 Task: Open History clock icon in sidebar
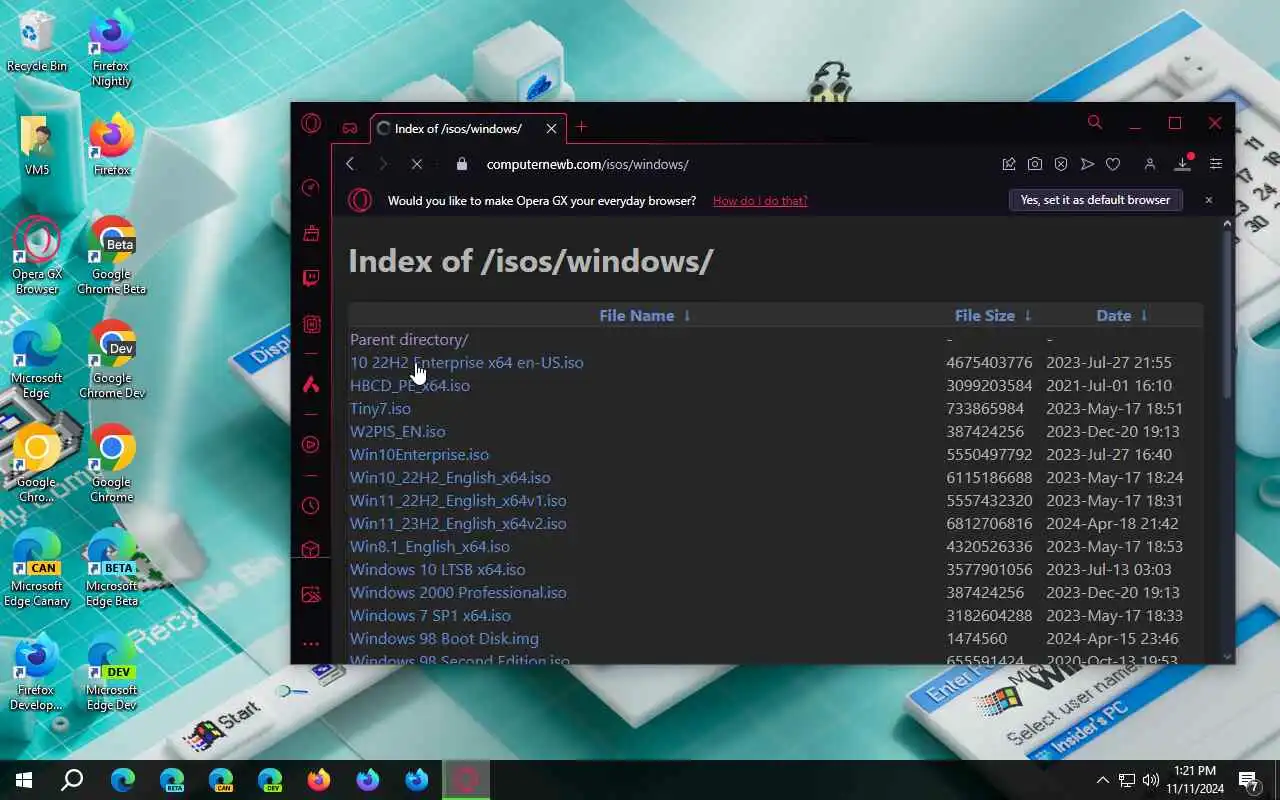tap(311, 506)
